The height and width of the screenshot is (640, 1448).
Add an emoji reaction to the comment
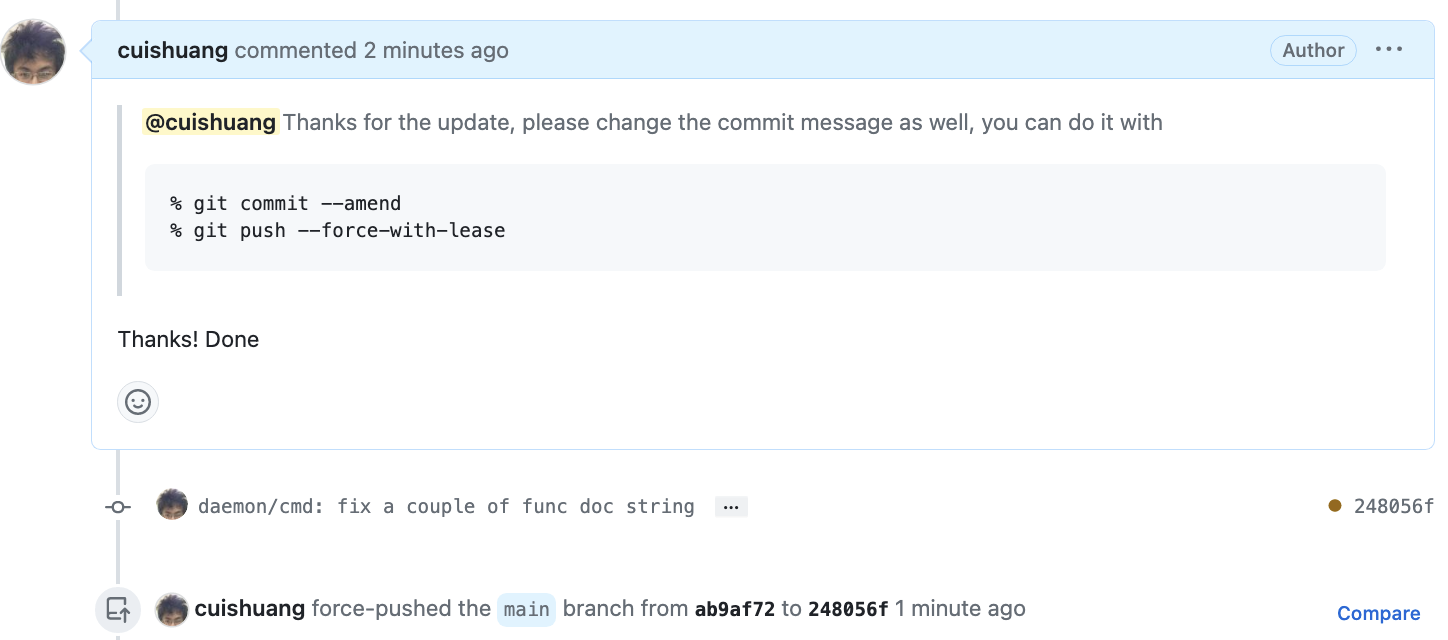(138, 402)
